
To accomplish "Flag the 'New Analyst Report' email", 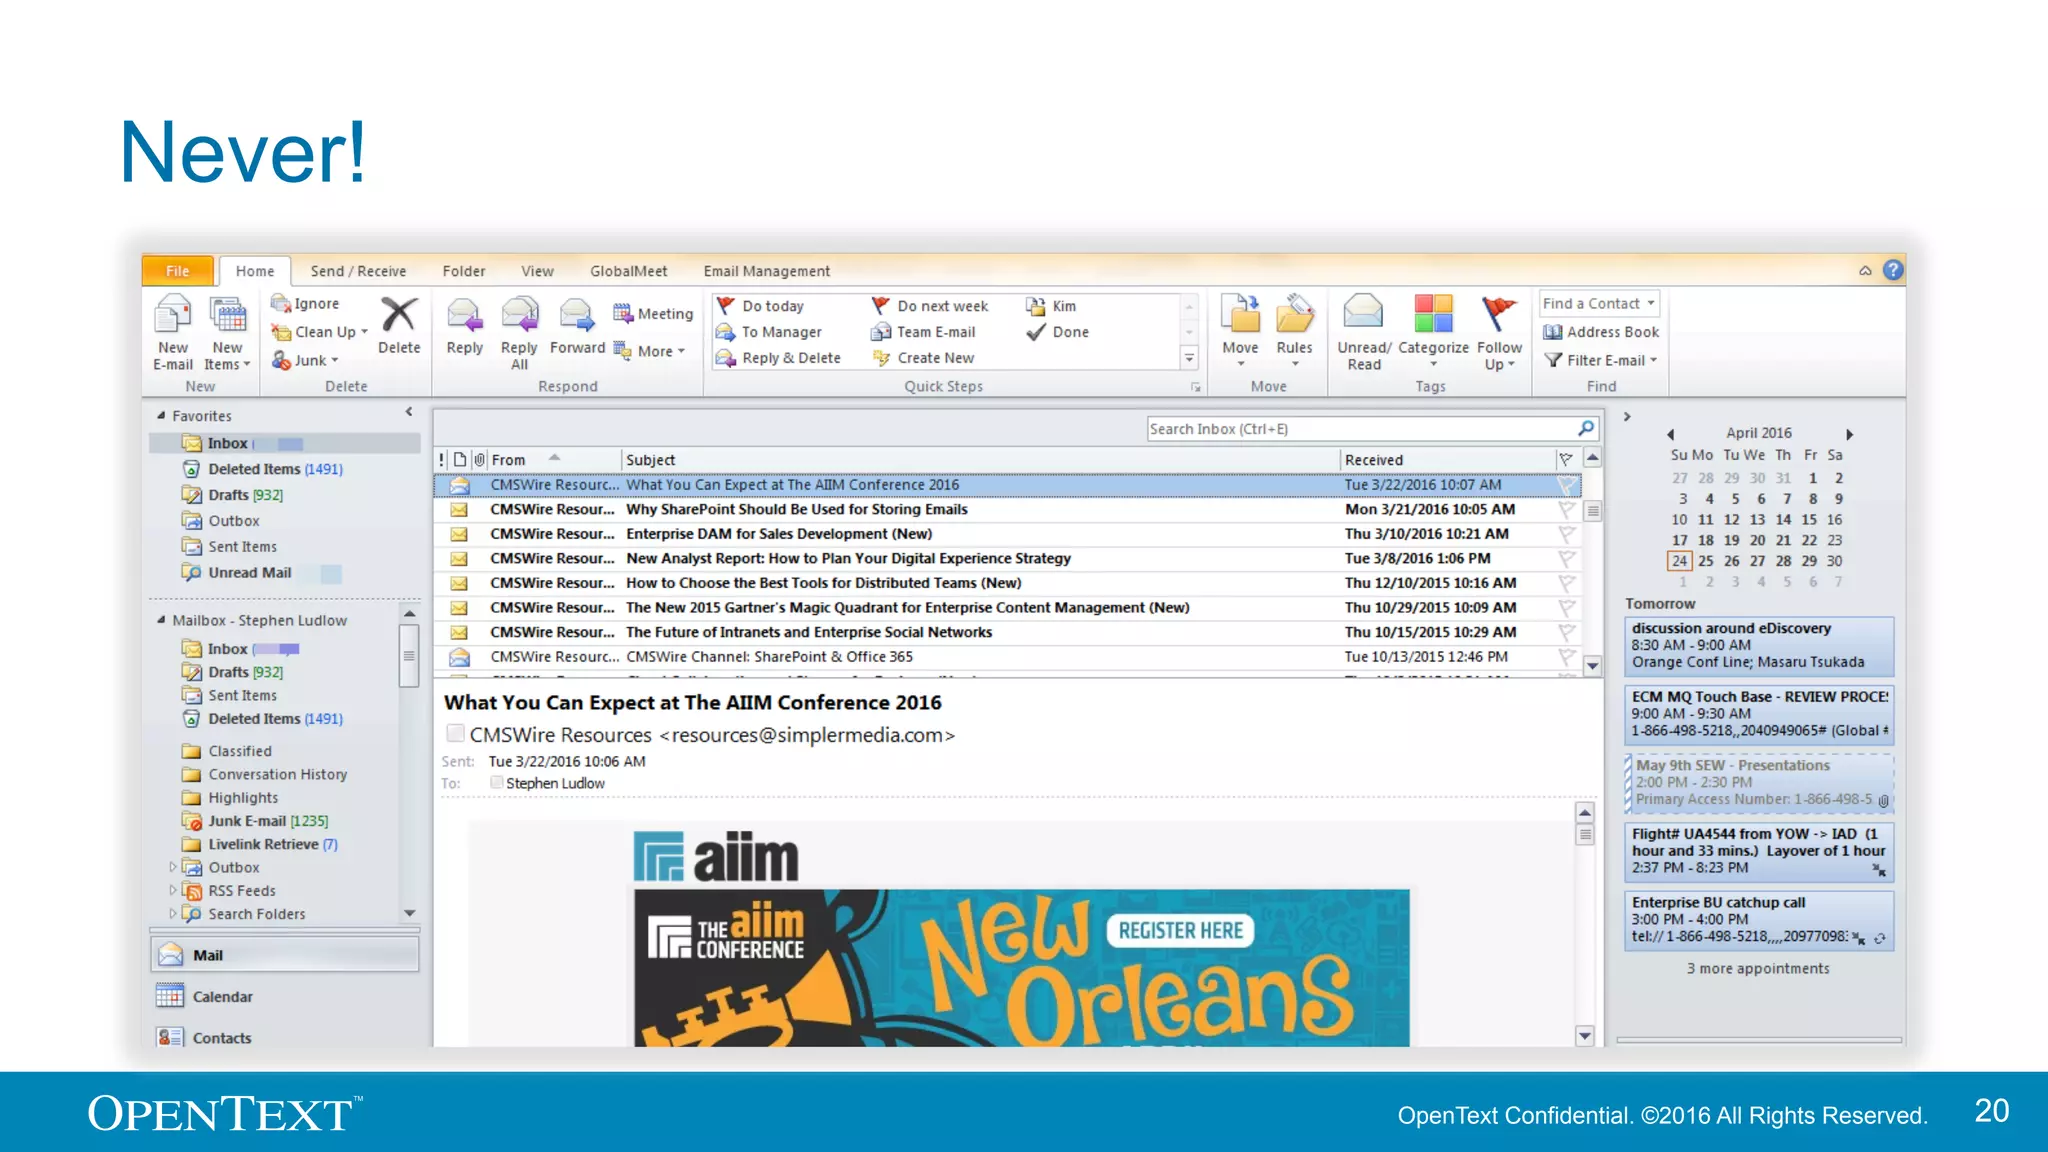I will pos(1566,558).
